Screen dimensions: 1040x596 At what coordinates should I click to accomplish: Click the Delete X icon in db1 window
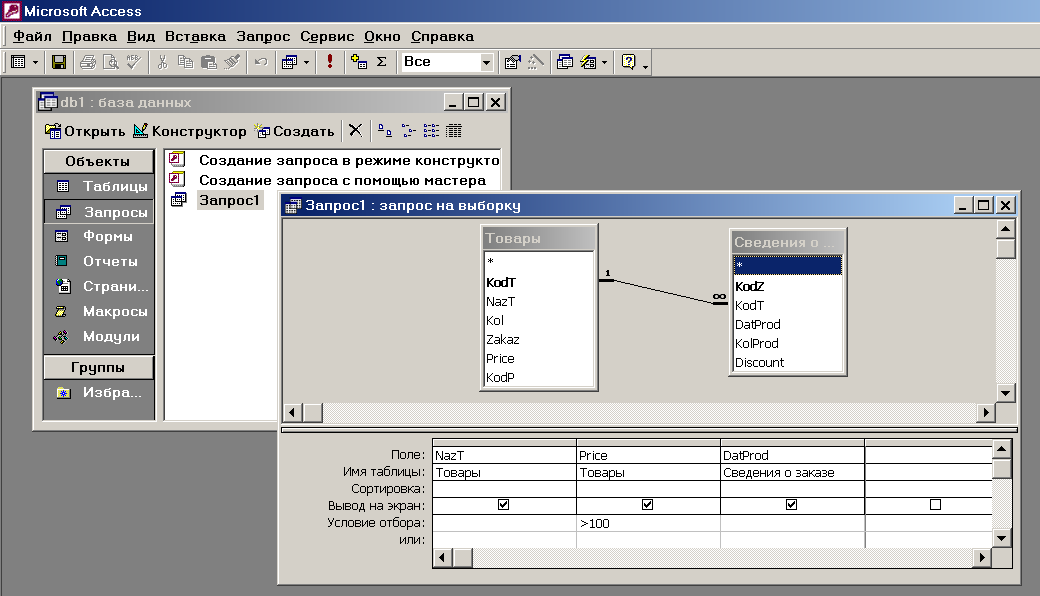pos(356,130)
